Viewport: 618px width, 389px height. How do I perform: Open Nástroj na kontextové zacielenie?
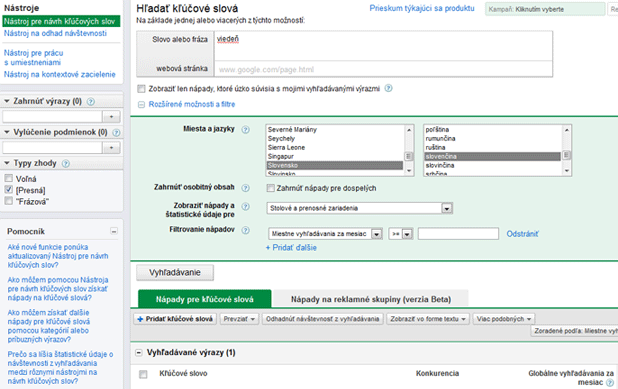click(x=60, y=74)
